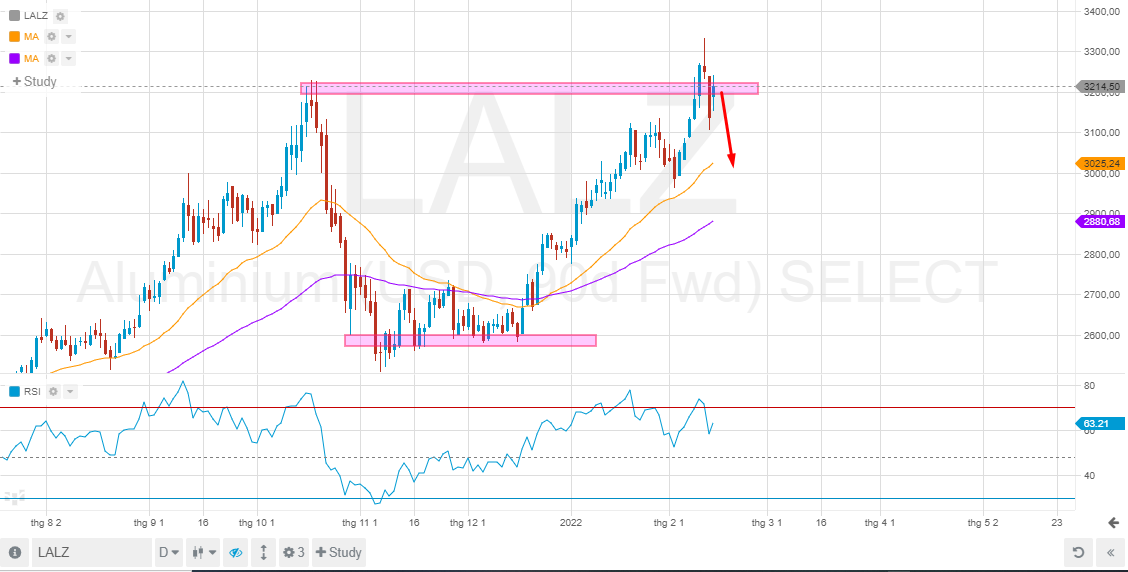Open settings gear next to LALZ legend
The width and height of the screenshot is (1128, 572).
[x=60, y=16]
